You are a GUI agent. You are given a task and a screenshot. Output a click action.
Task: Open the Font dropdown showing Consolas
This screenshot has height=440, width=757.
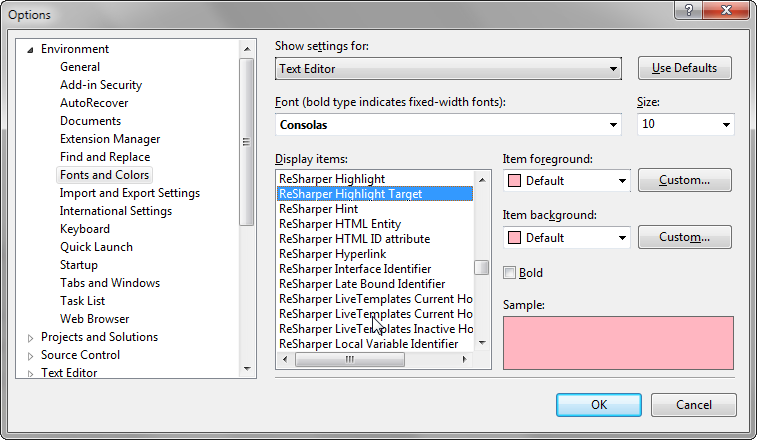click(x=448, y=125)
